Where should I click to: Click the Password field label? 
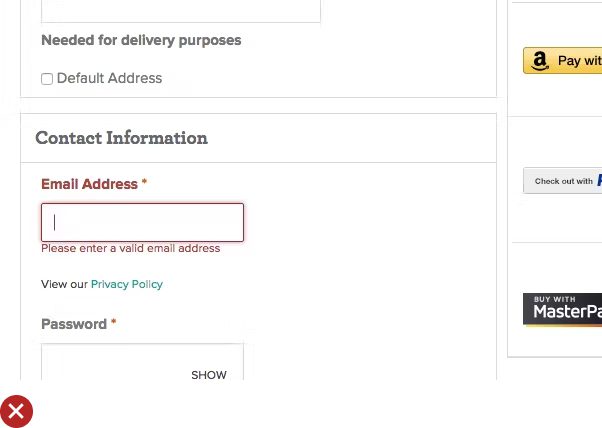(74, 324)
